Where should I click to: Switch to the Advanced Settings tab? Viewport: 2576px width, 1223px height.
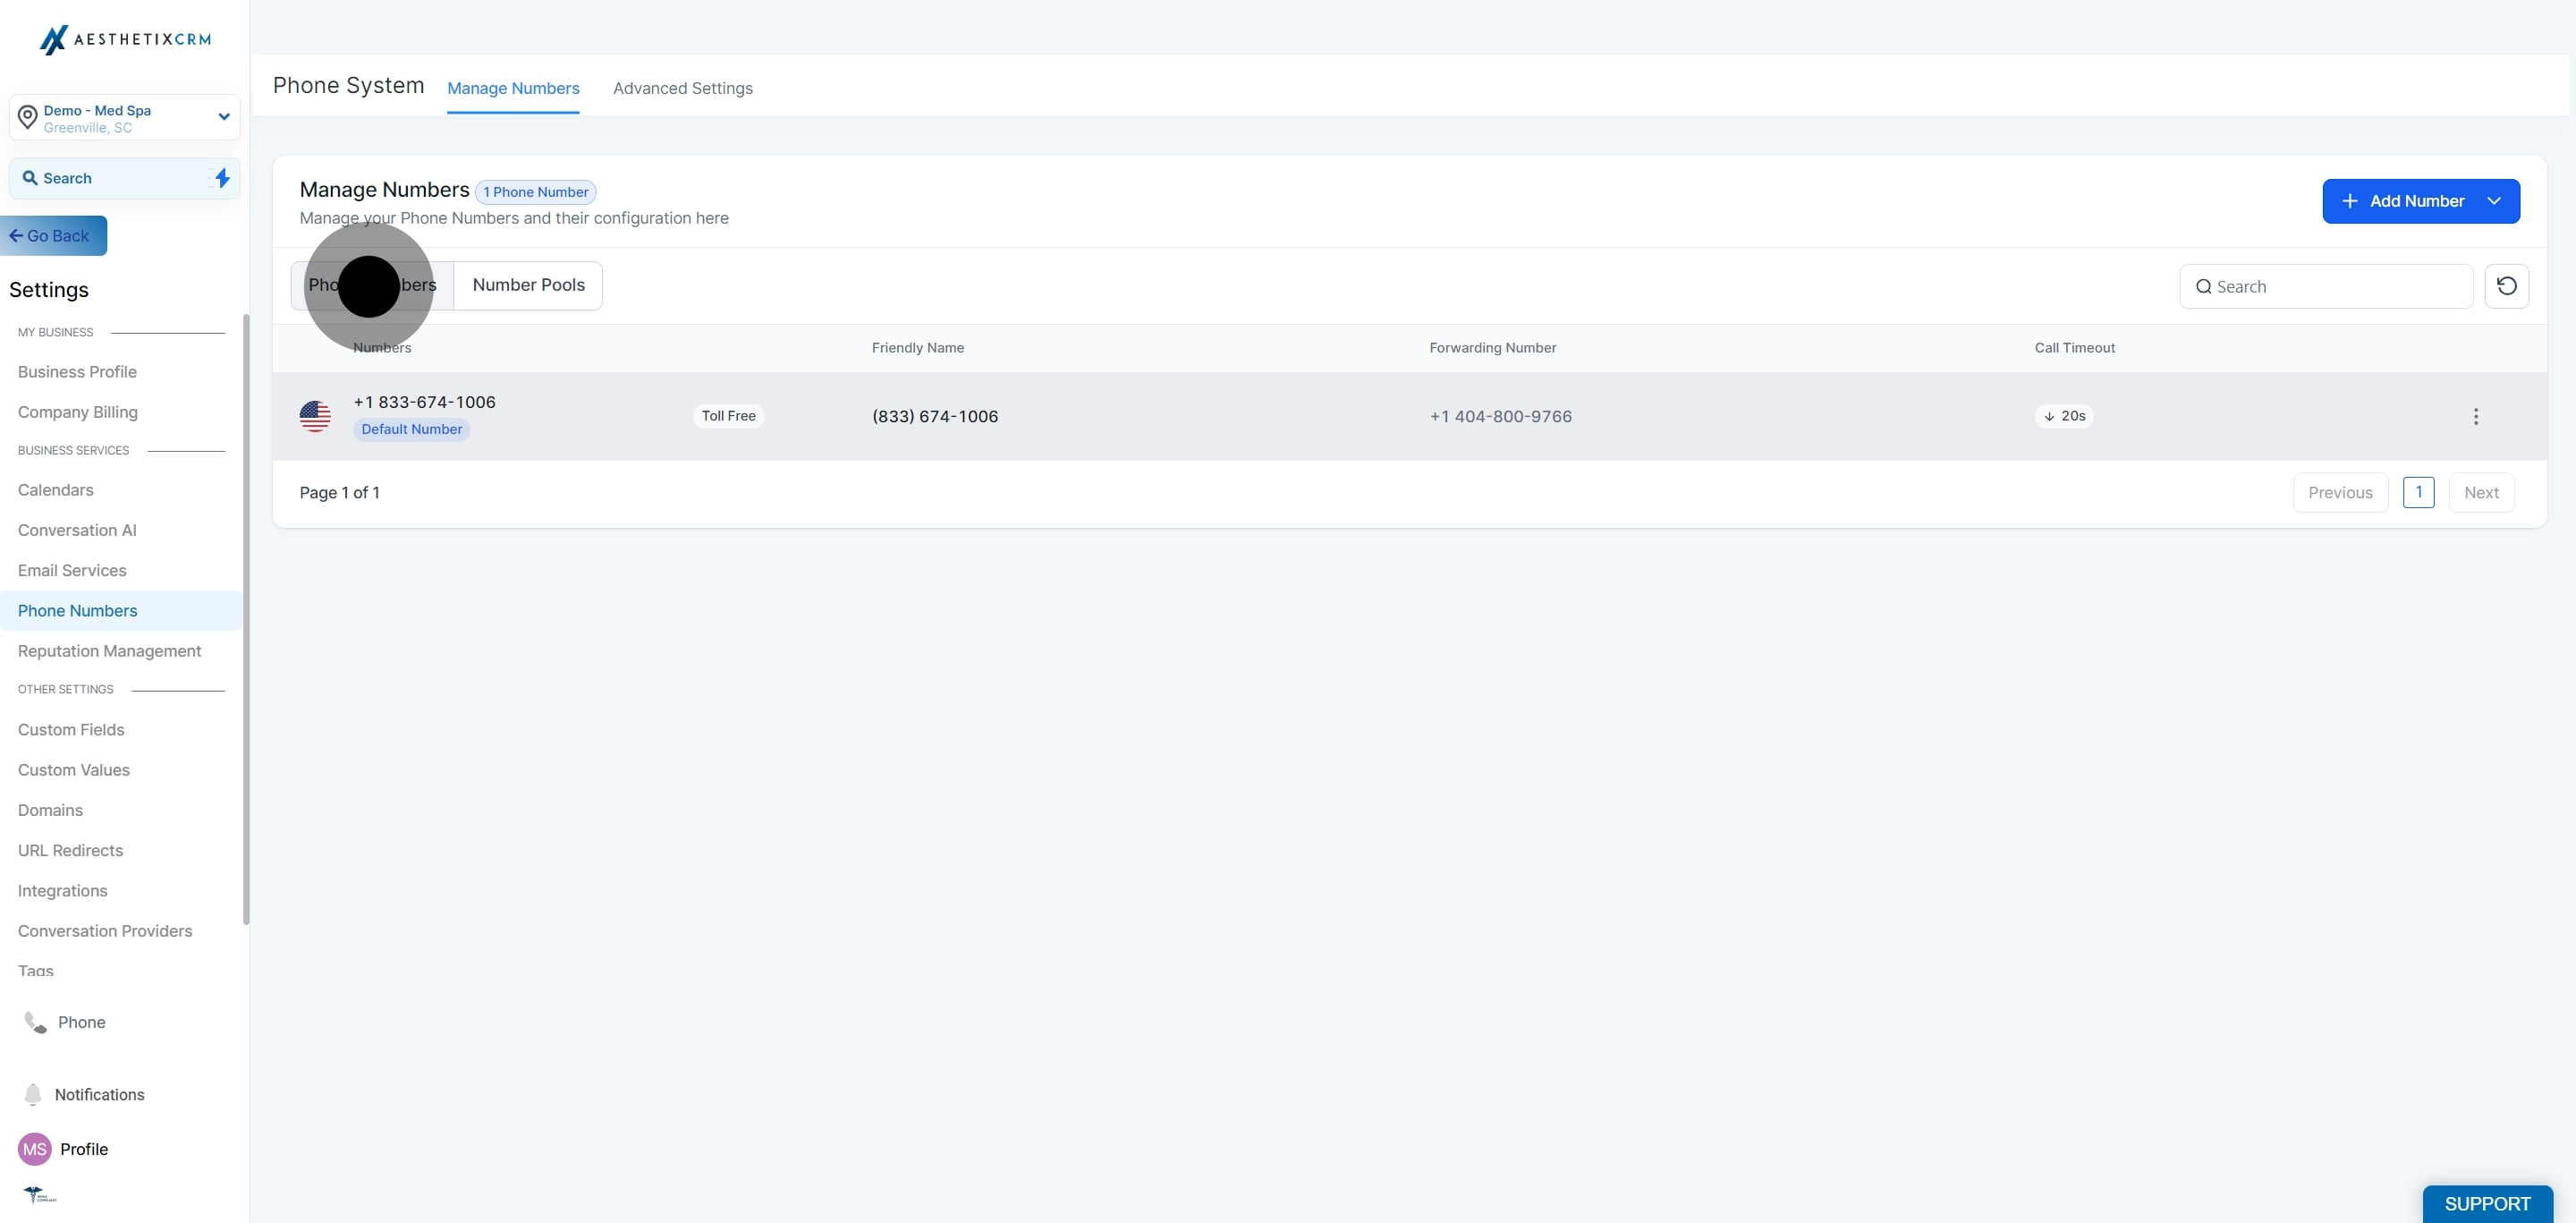click(682, 88)
